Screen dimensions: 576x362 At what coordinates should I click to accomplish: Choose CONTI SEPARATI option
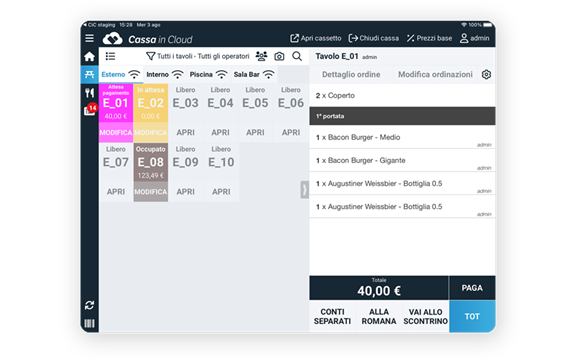[332, 316]
